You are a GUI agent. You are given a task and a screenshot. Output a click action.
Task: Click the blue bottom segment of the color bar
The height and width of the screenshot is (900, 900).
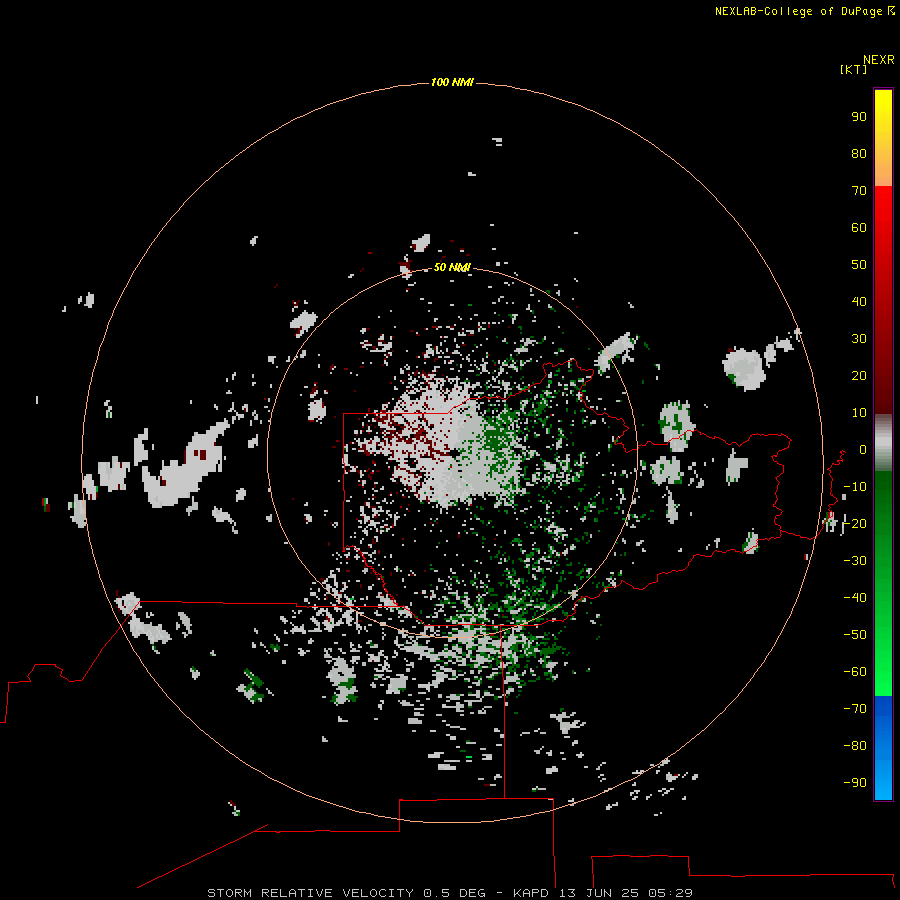pyautogui.click(x=883, y=748)
